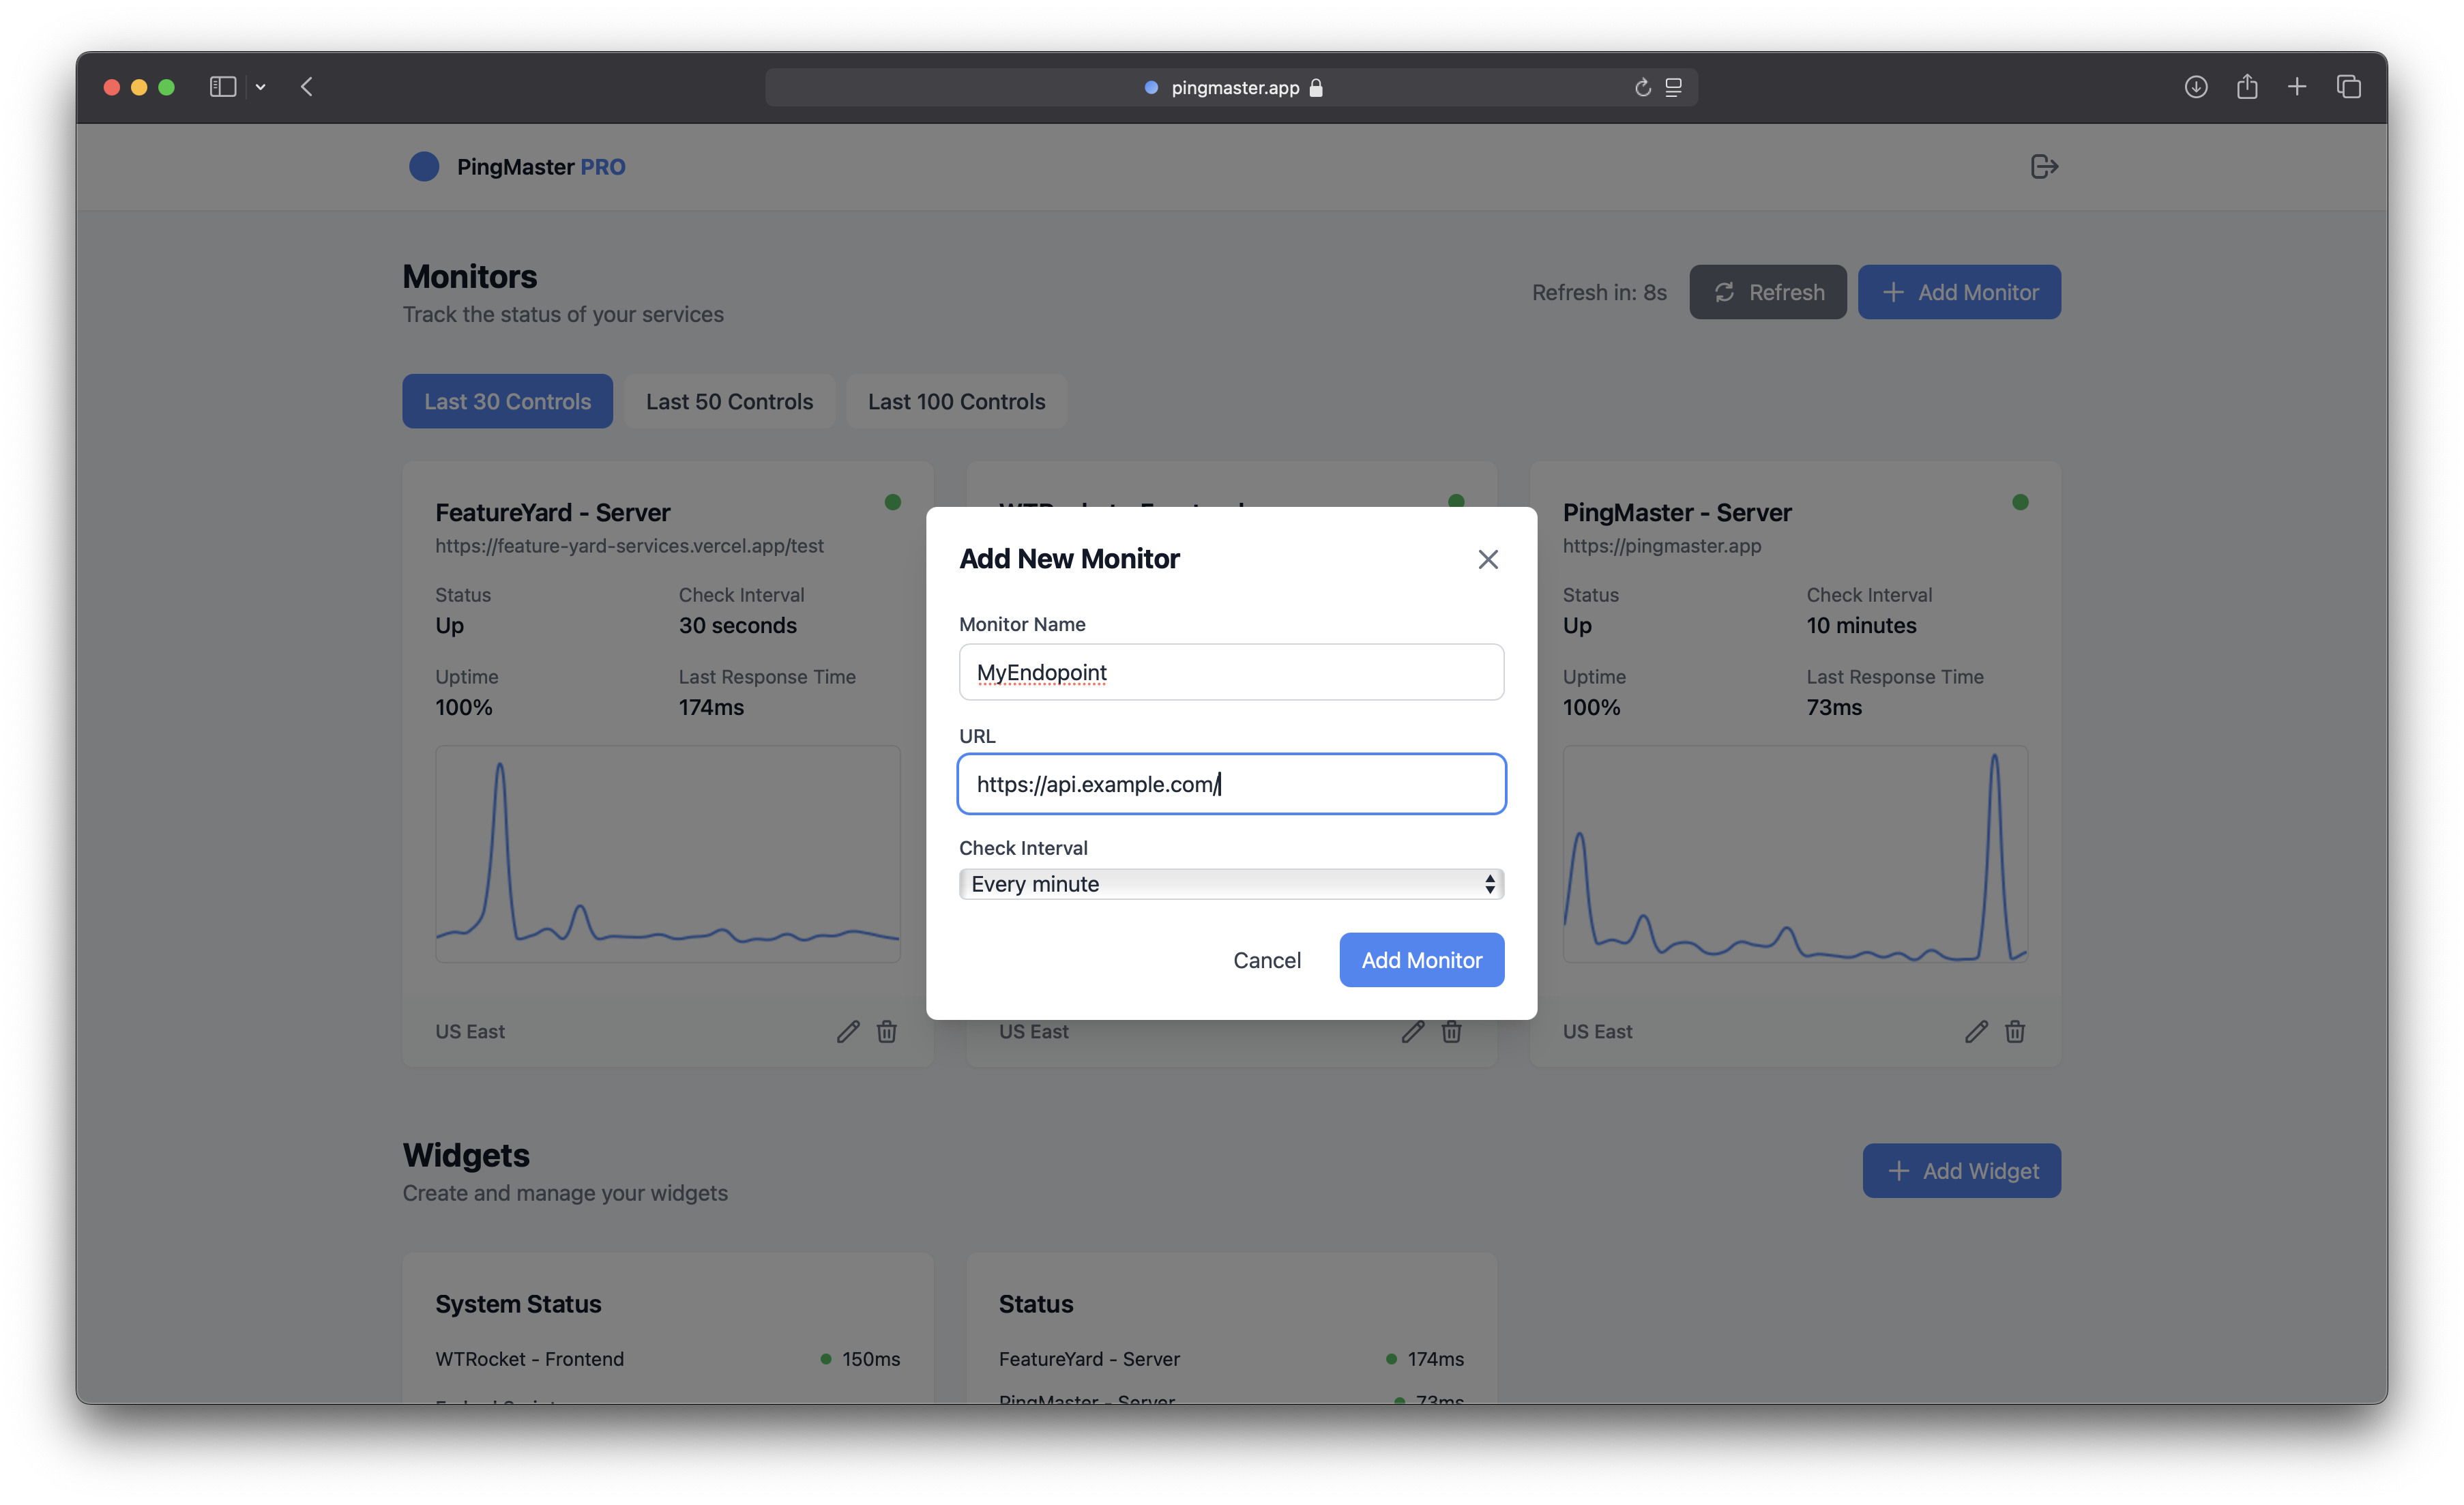Click the PingMaster PRO brand title
This screenshot has width=2464, height=1505.
(541, 167)
